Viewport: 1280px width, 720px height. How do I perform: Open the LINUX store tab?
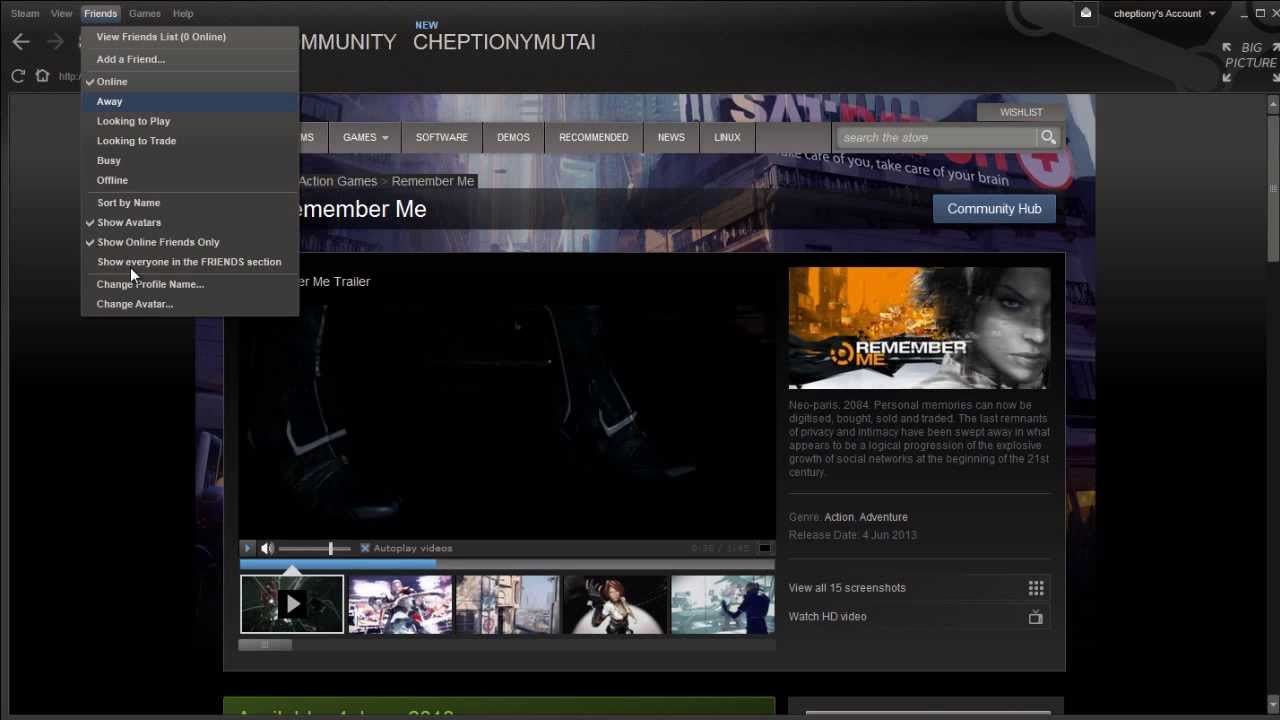727,137
